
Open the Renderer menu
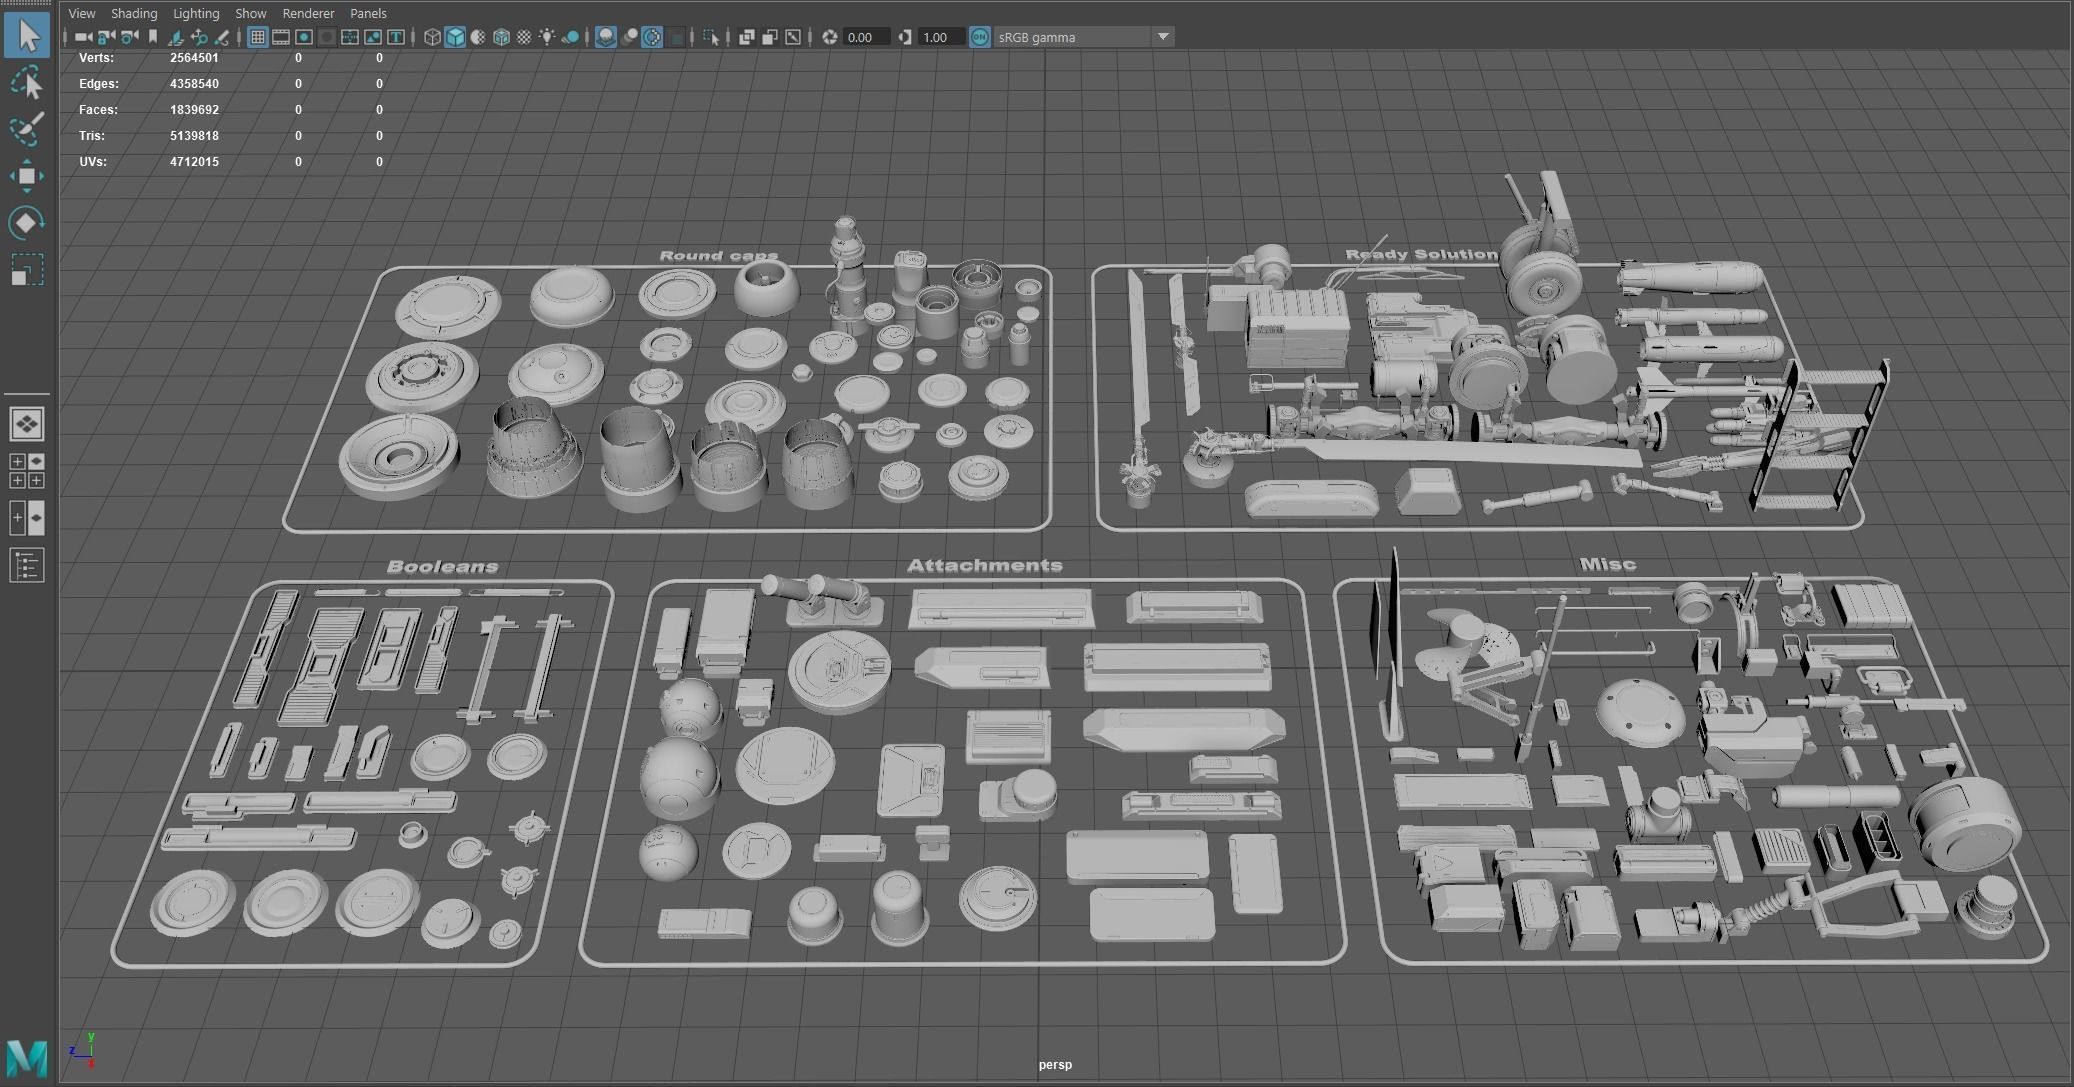point(308,13)
